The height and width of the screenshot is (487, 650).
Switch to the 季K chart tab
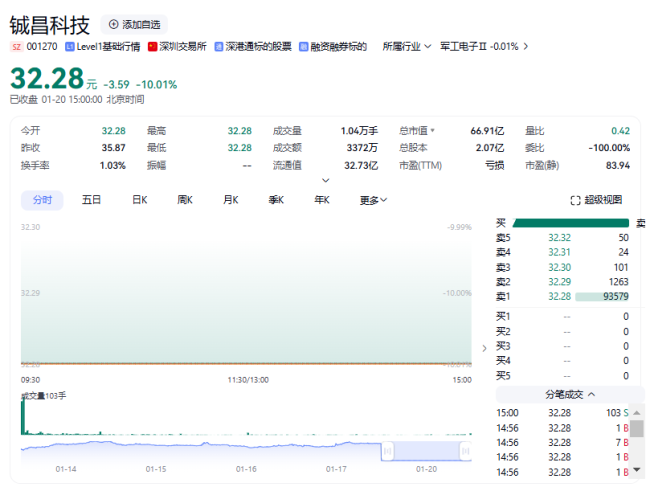tap(276, 200)
